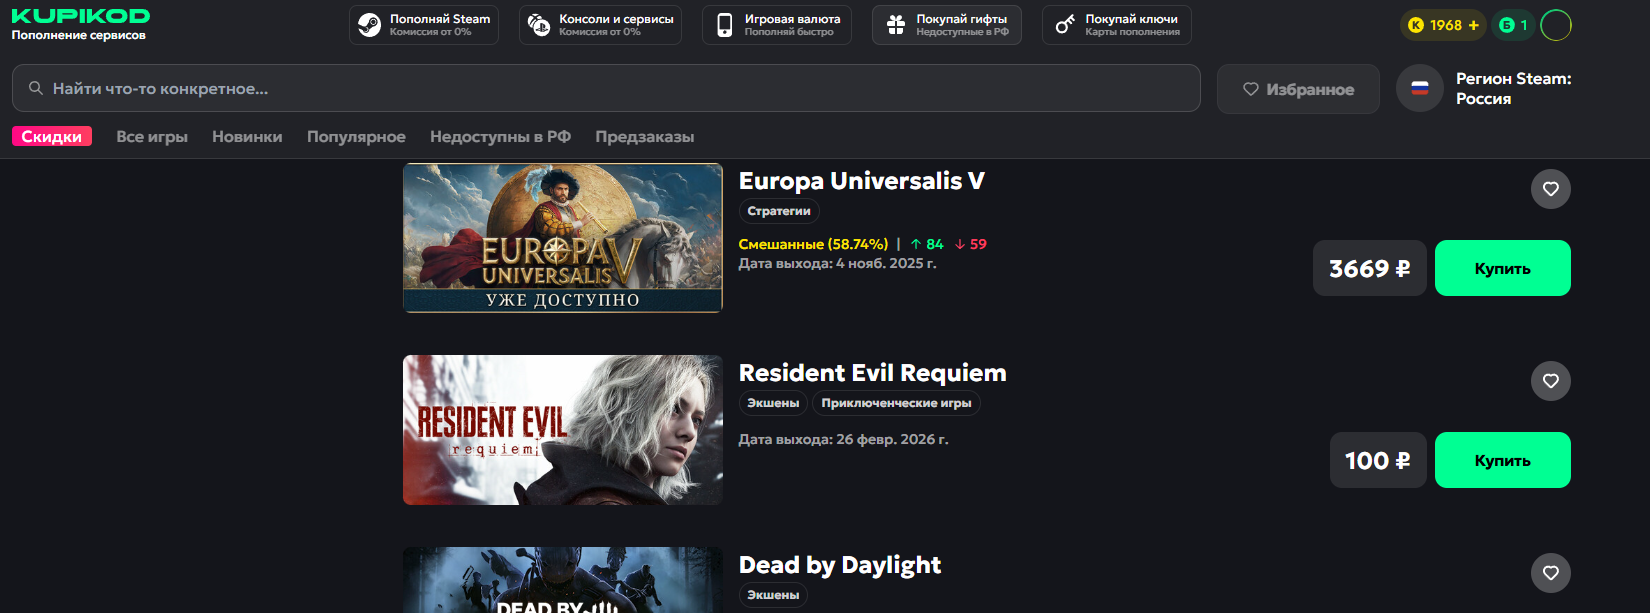Select the Популярное tab
Screen dimensions: 1650x613
[x=356, y=136]
